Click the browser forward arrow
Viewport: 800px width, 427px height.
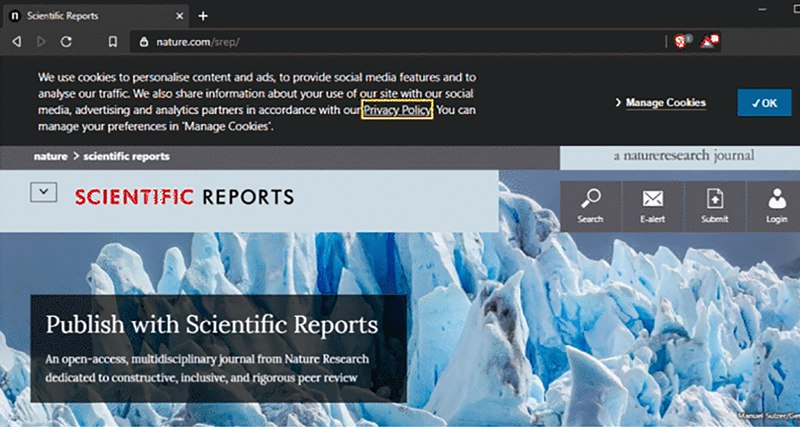pos(41,42)
